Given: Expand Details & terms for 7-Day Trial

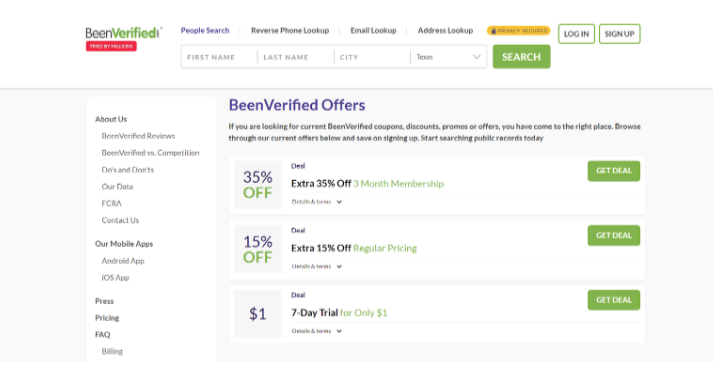Looking at the screenshot, I should (316, 331).
